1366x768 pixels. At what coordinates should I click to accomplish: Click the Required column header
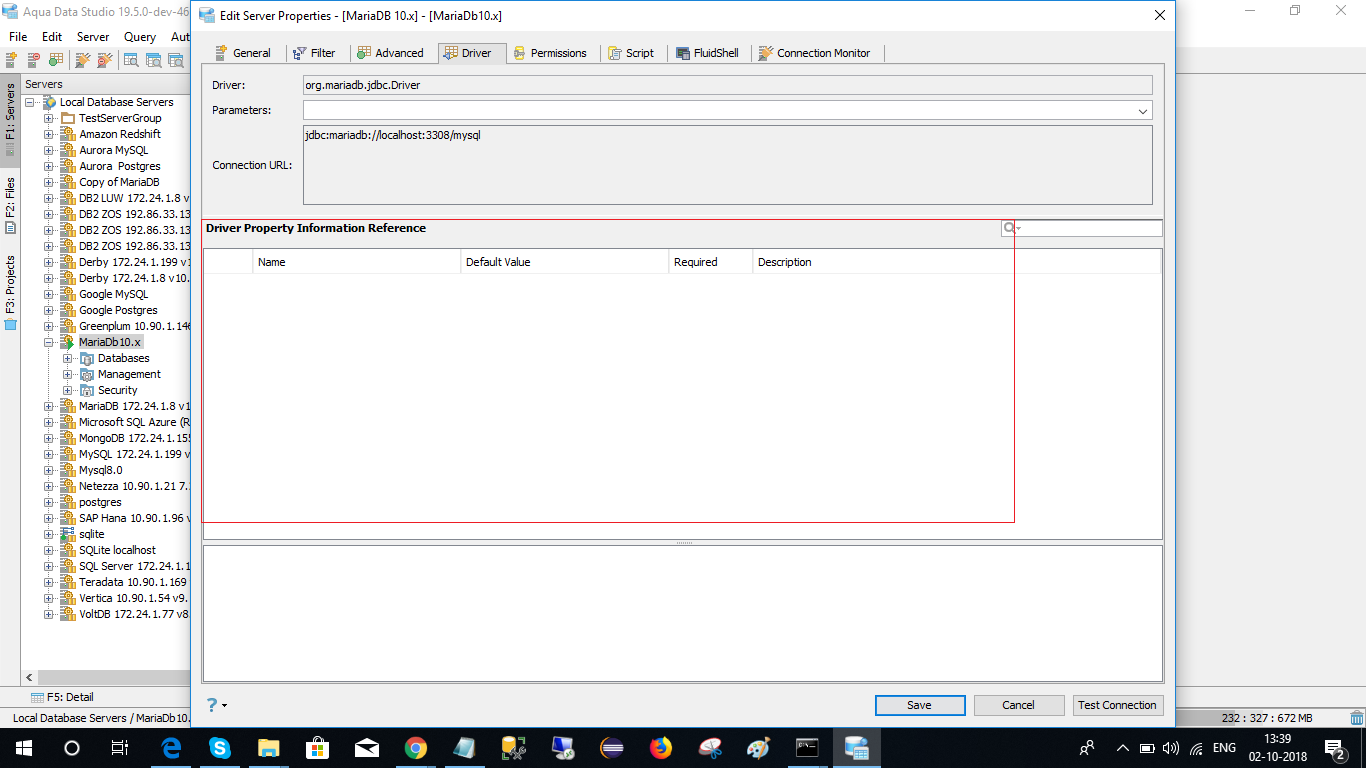[711, 262]
